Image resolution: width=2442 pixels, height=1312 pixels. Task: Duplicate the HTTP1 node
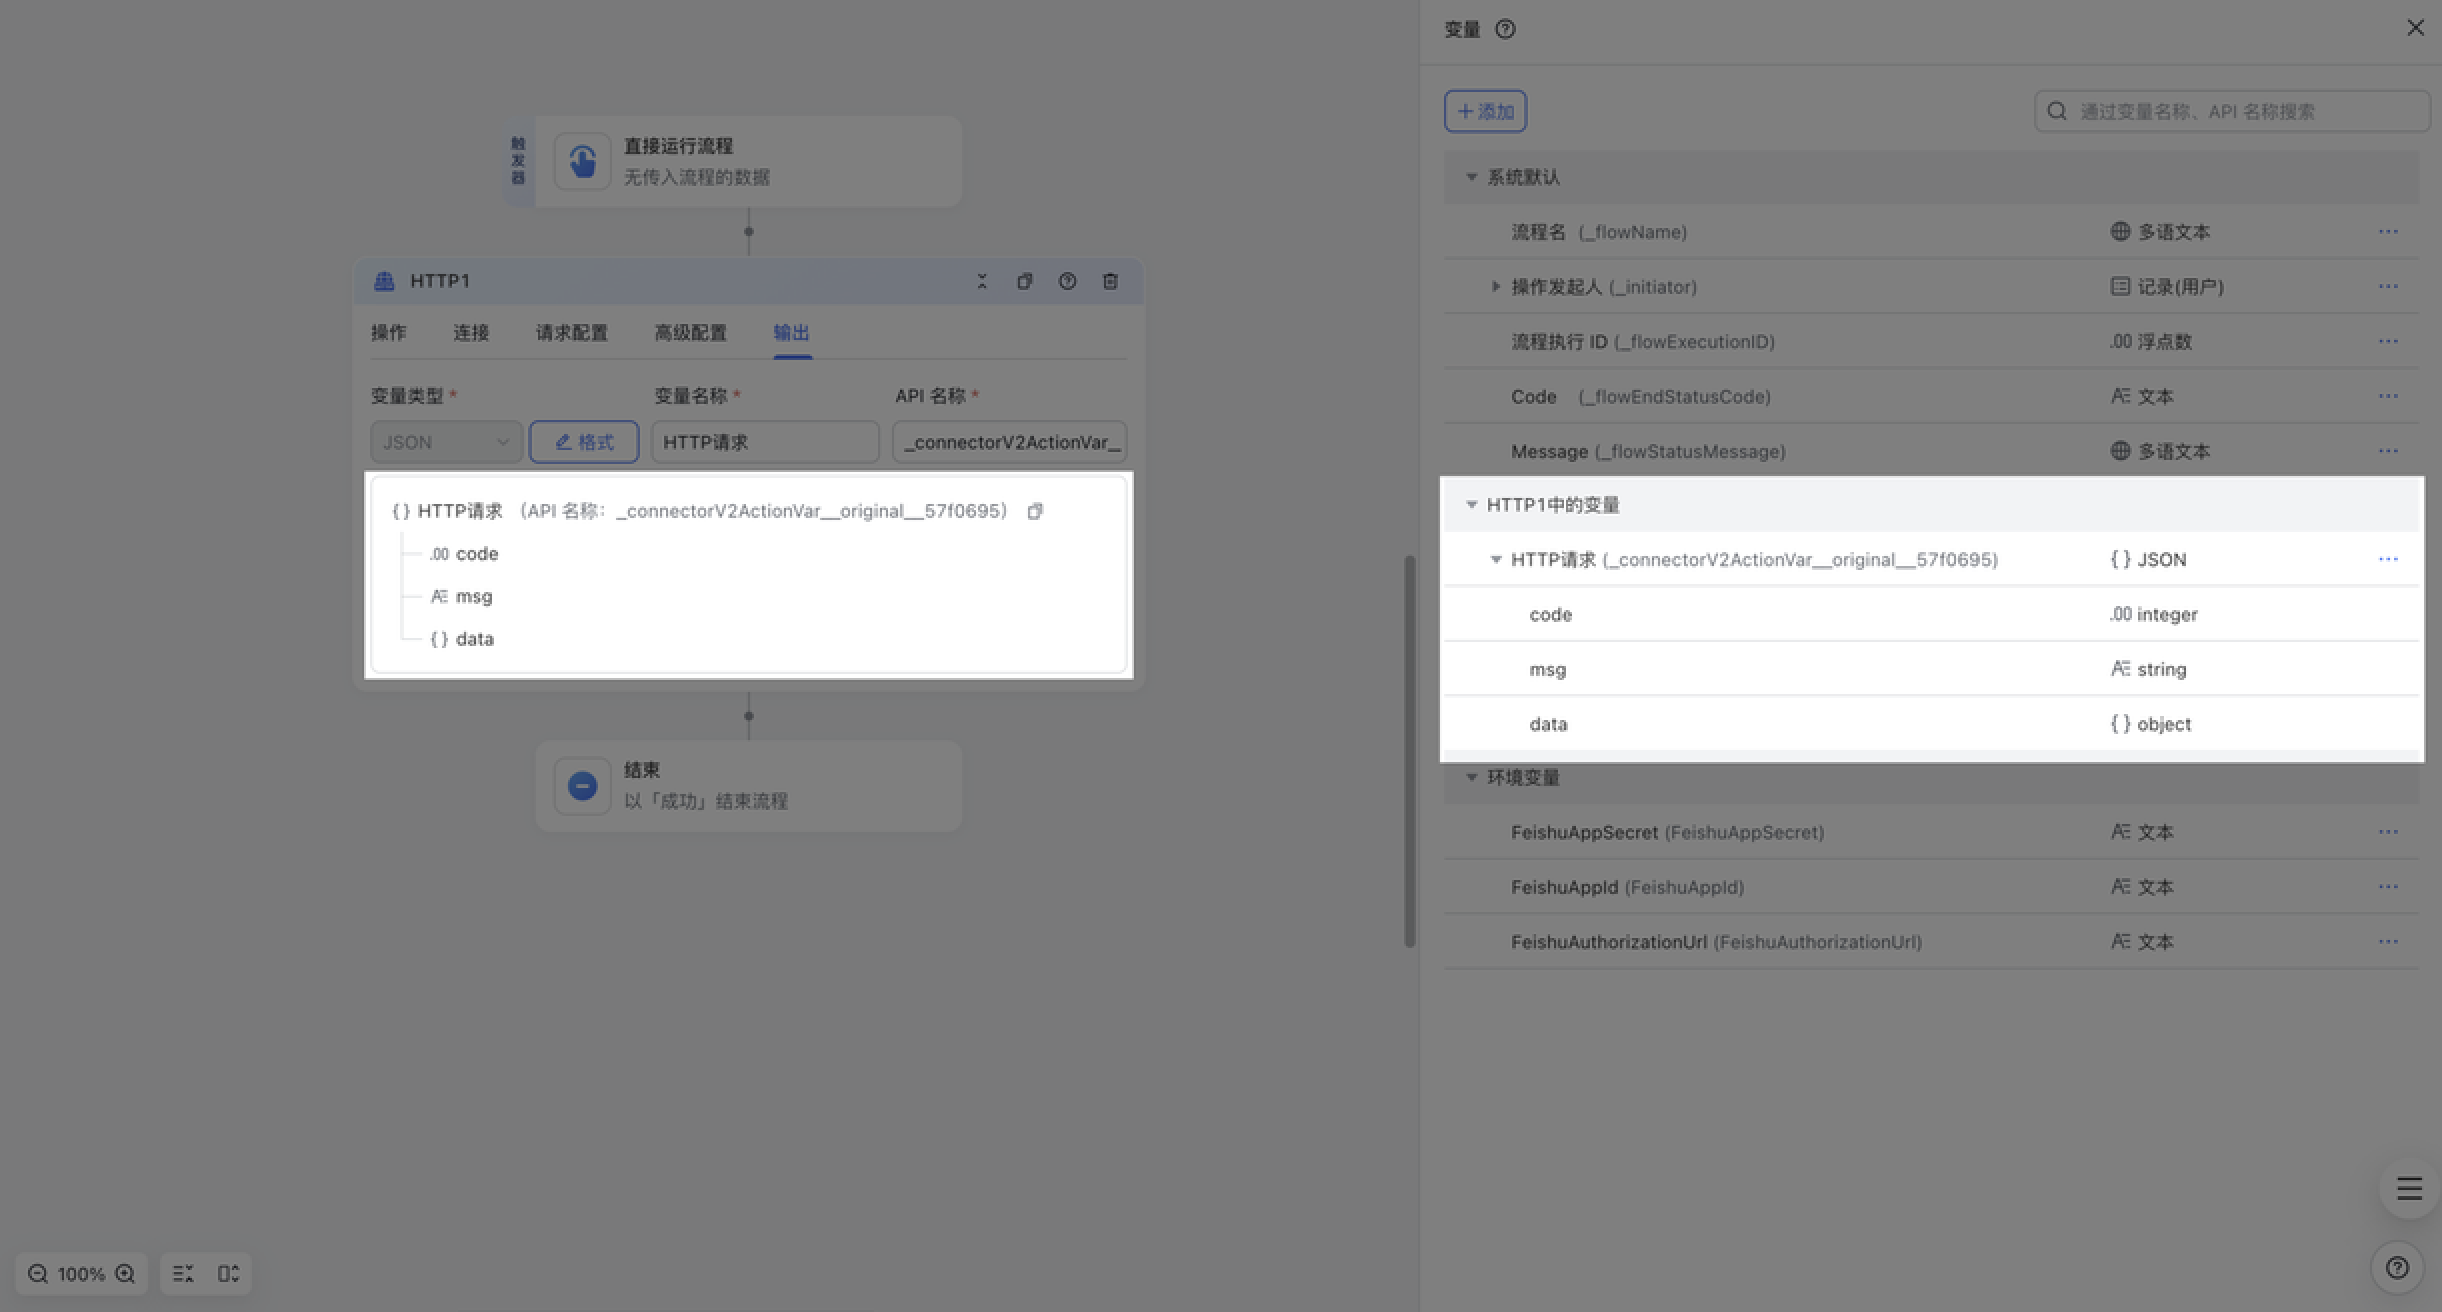tap(1024, 281)
